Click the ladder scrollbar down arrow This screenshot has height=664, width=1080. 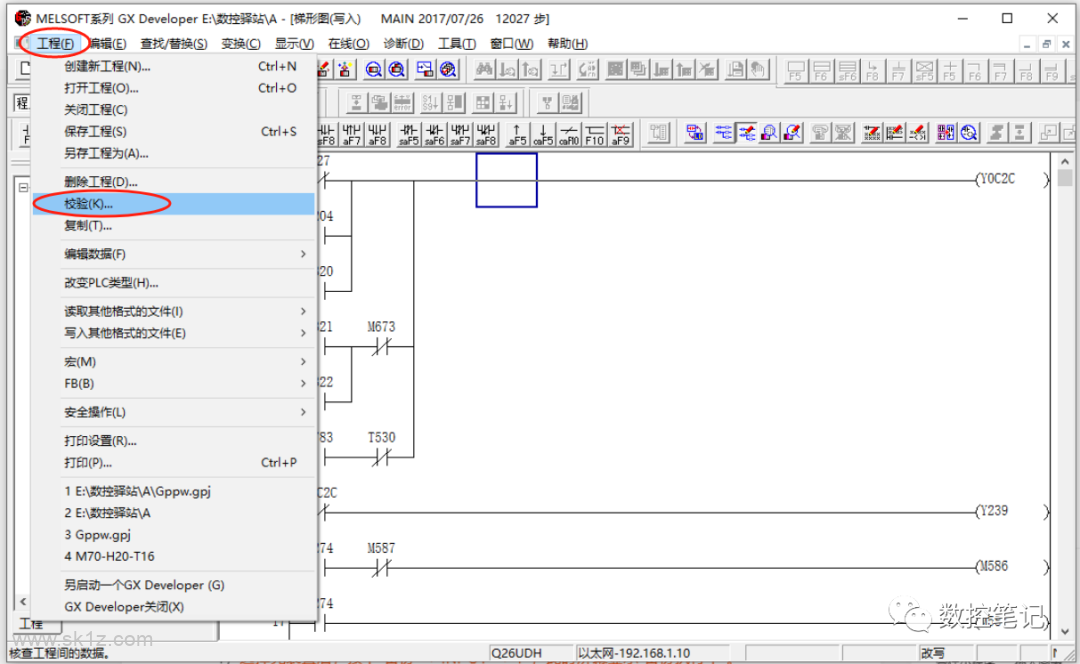point(1065,631)
